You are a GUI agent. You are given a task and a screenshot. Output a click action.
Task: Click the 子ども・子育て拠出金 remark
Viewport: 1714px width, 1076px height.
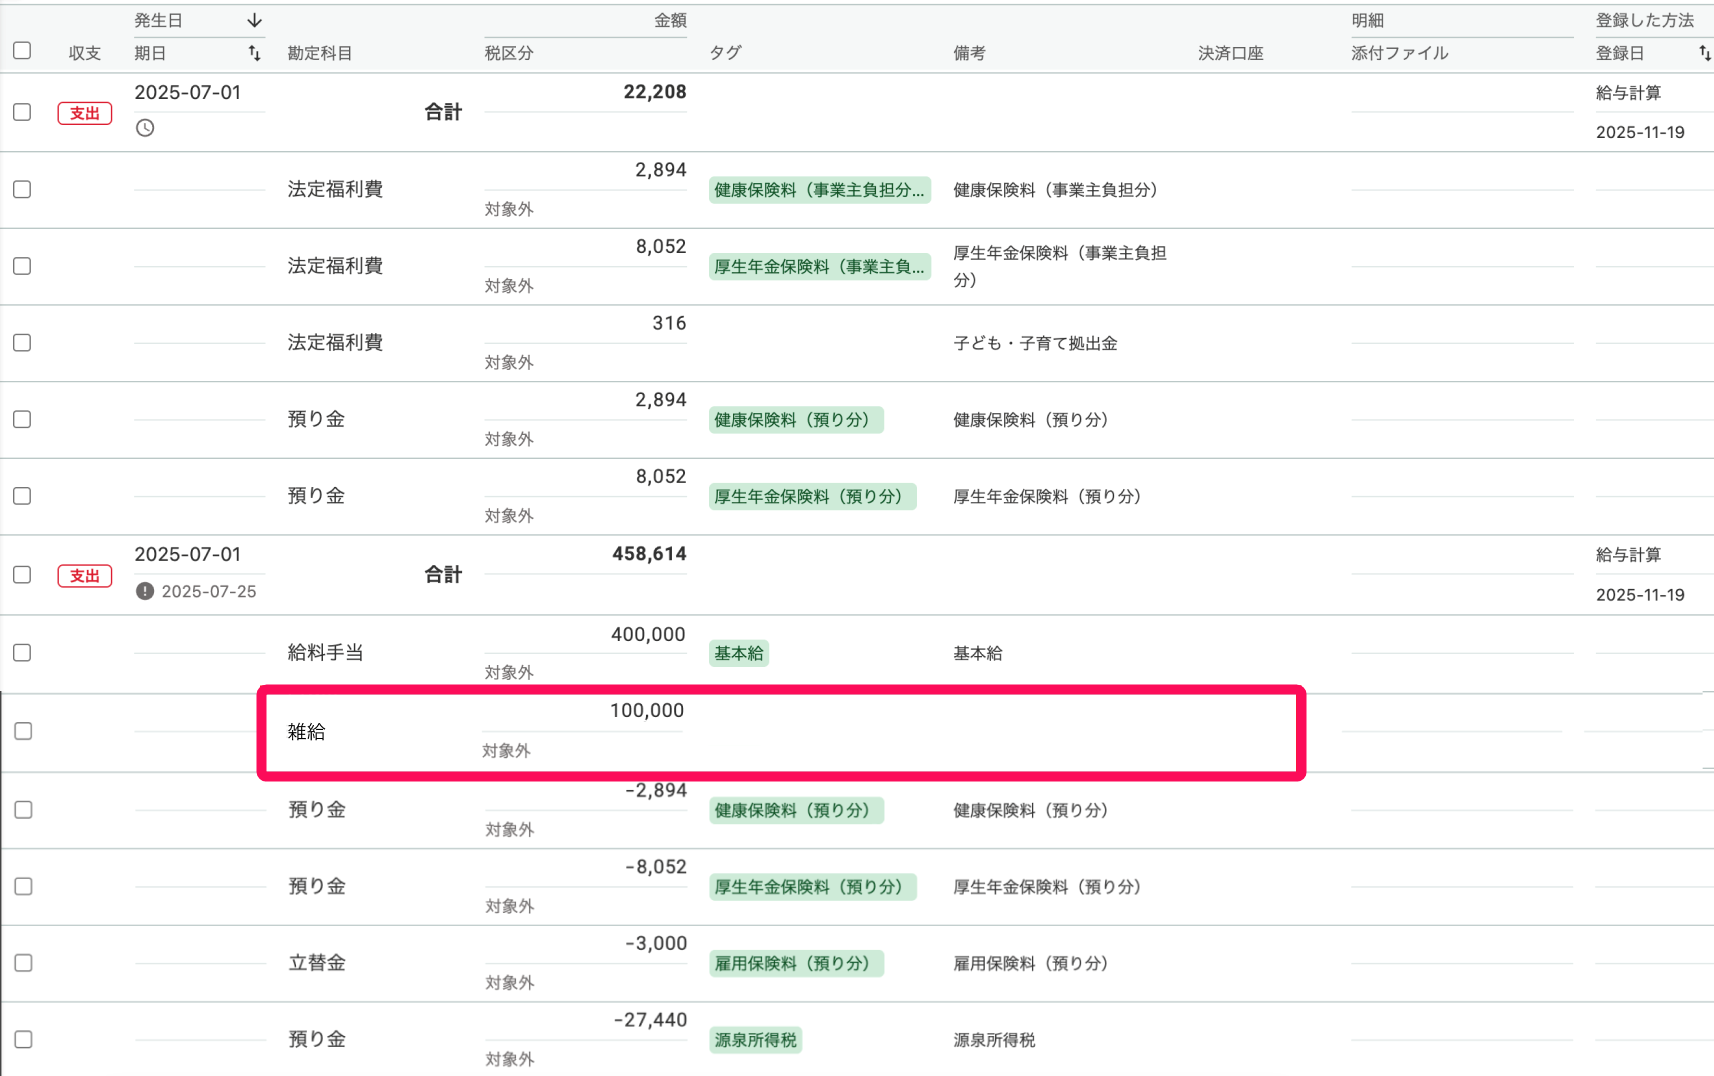point(1036,343)
